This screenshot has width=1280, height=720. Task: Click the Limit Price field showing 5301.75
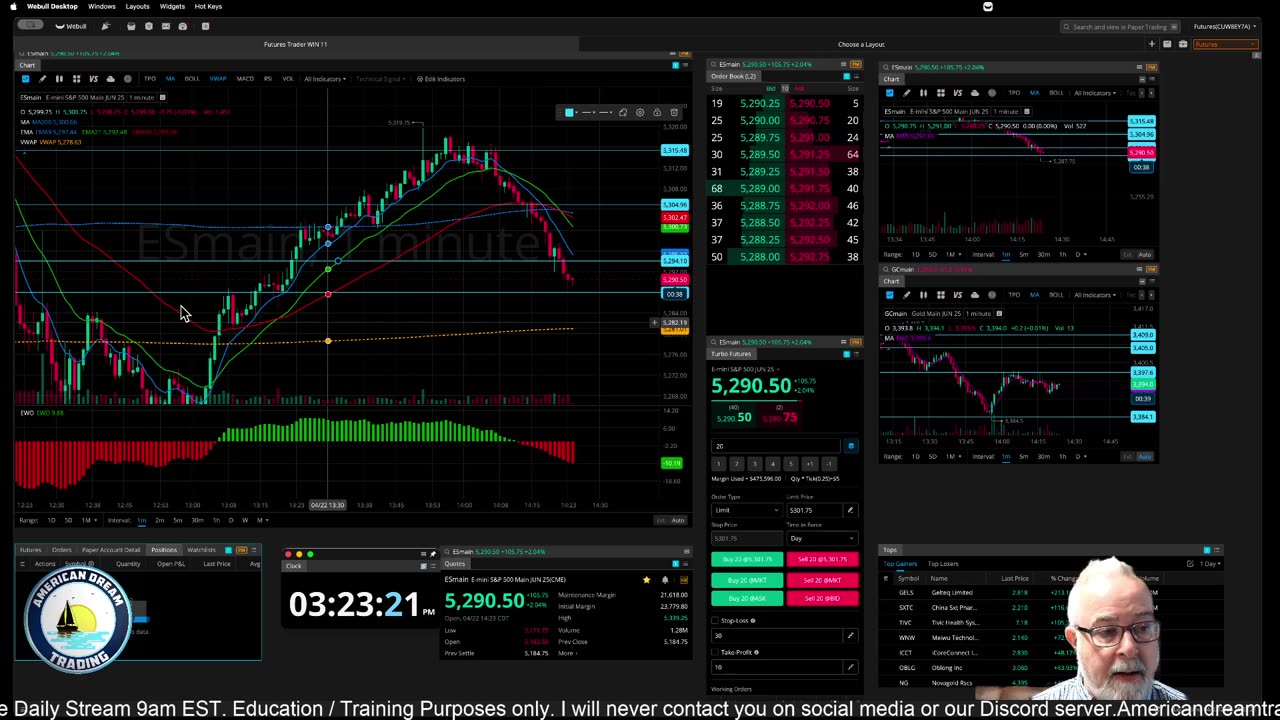click(x=814, y=510)
